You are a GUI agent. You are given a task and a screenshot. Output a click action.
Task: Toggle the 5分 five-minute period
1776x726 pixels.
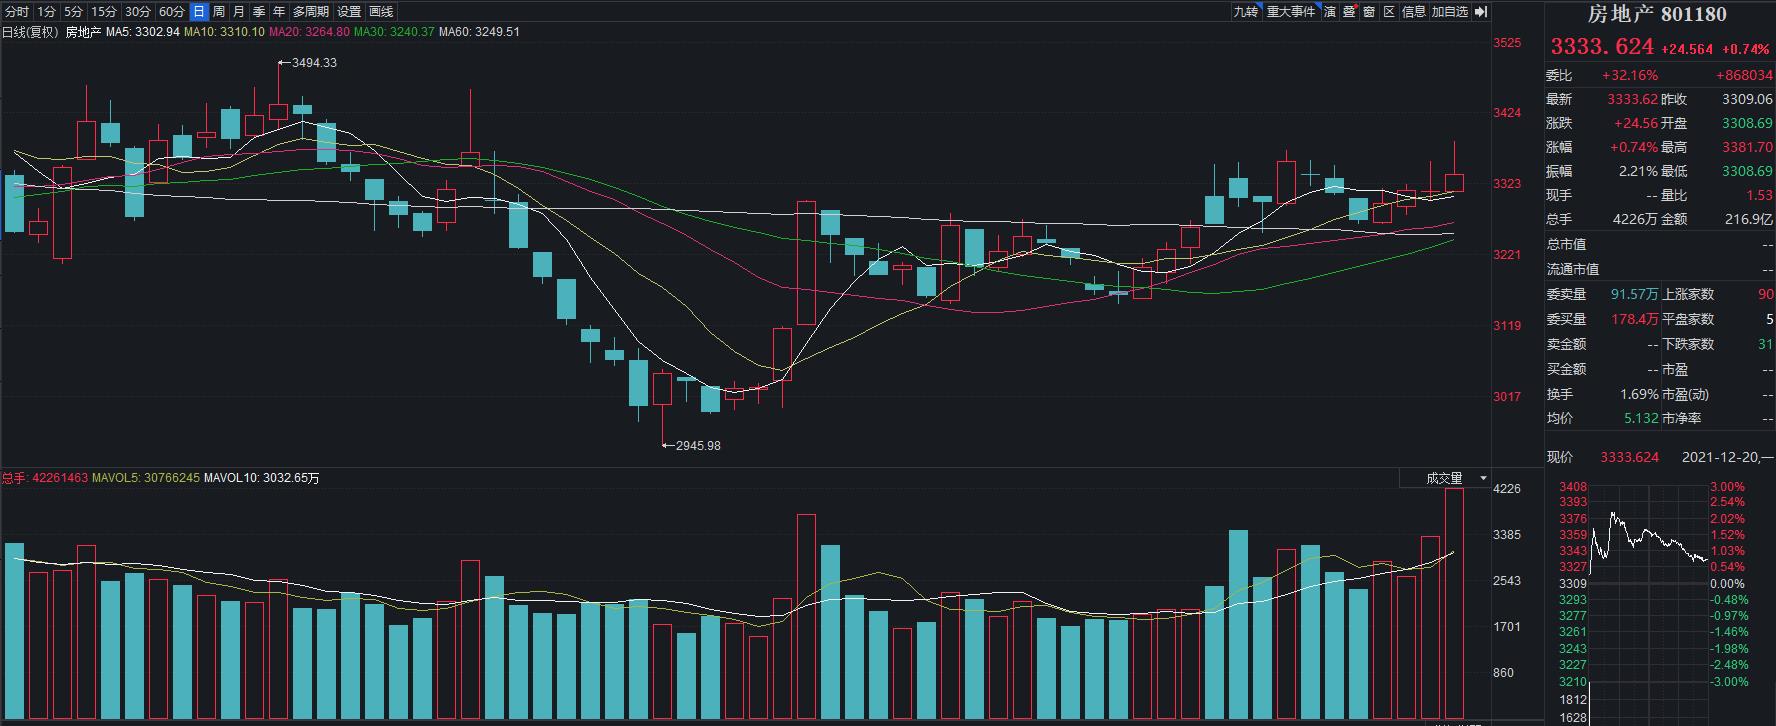pos(73,12)
